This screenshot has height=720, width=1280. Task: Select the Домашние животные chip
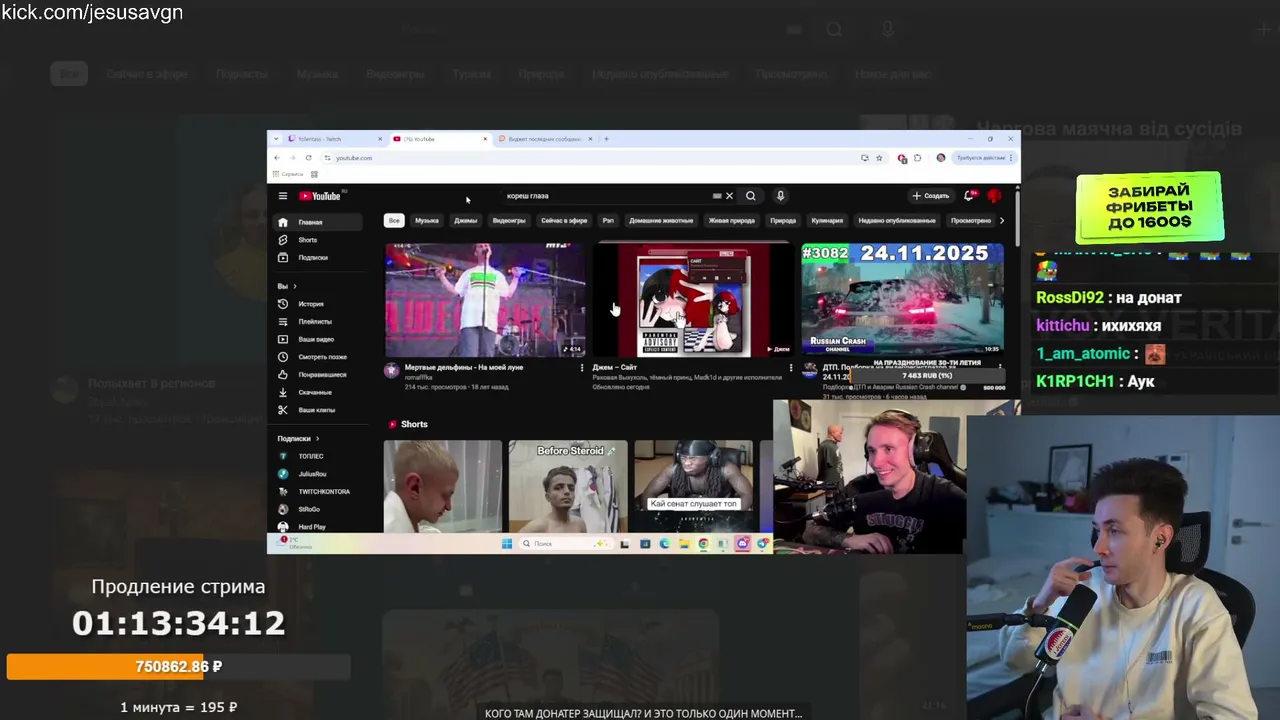click(661, 220)
